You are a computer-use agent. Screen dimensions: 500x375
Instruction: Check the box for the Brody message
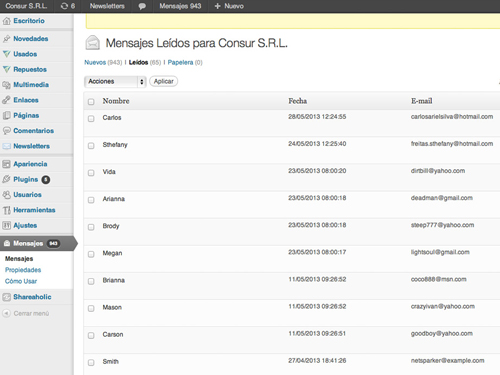tap(91, 227)
